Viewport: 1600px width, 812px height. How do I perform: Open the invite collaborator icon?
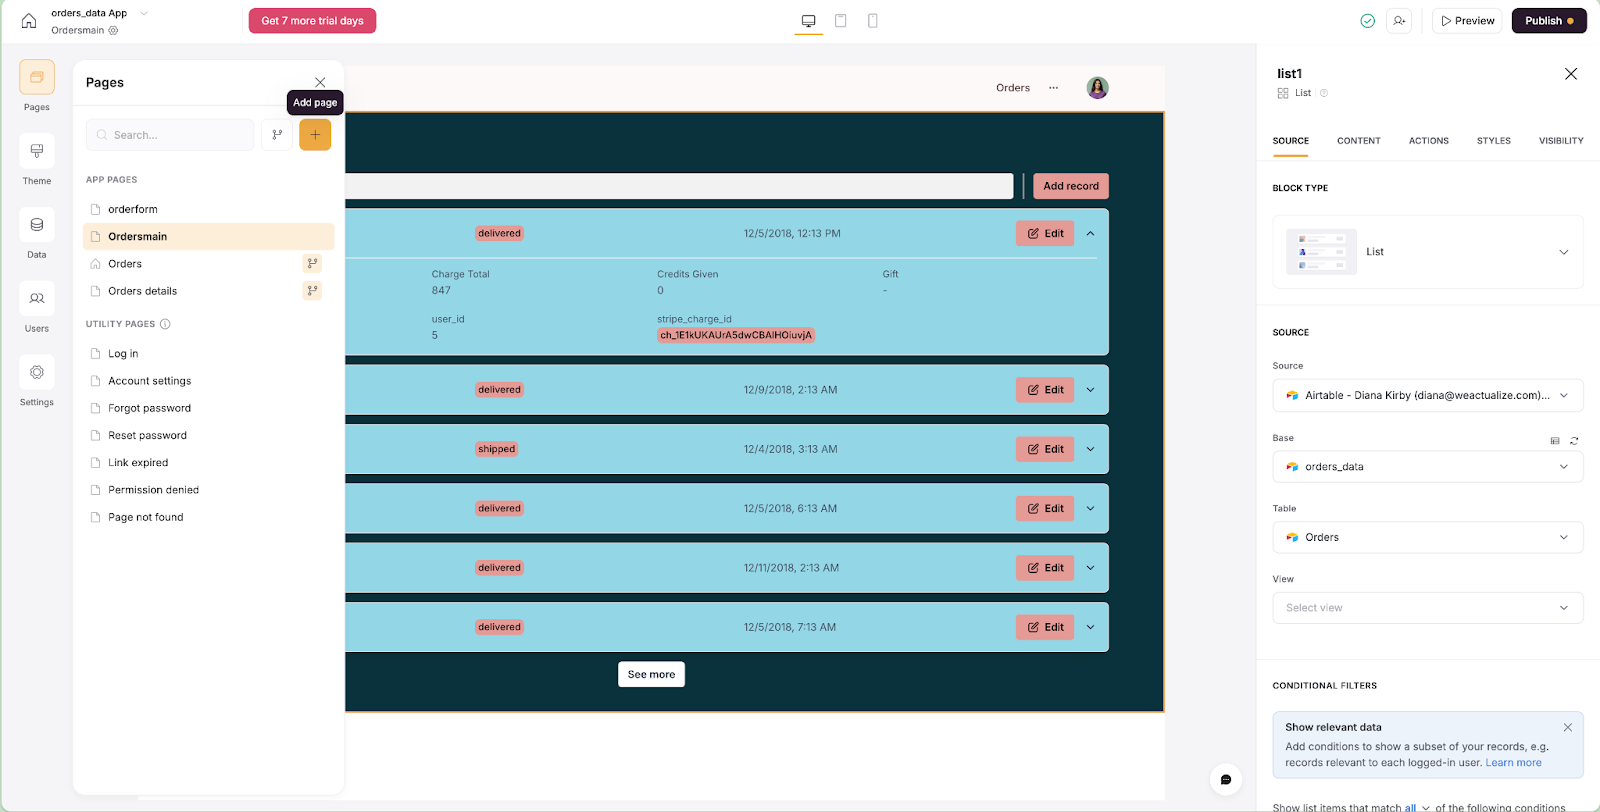(x=1400, y=21)
